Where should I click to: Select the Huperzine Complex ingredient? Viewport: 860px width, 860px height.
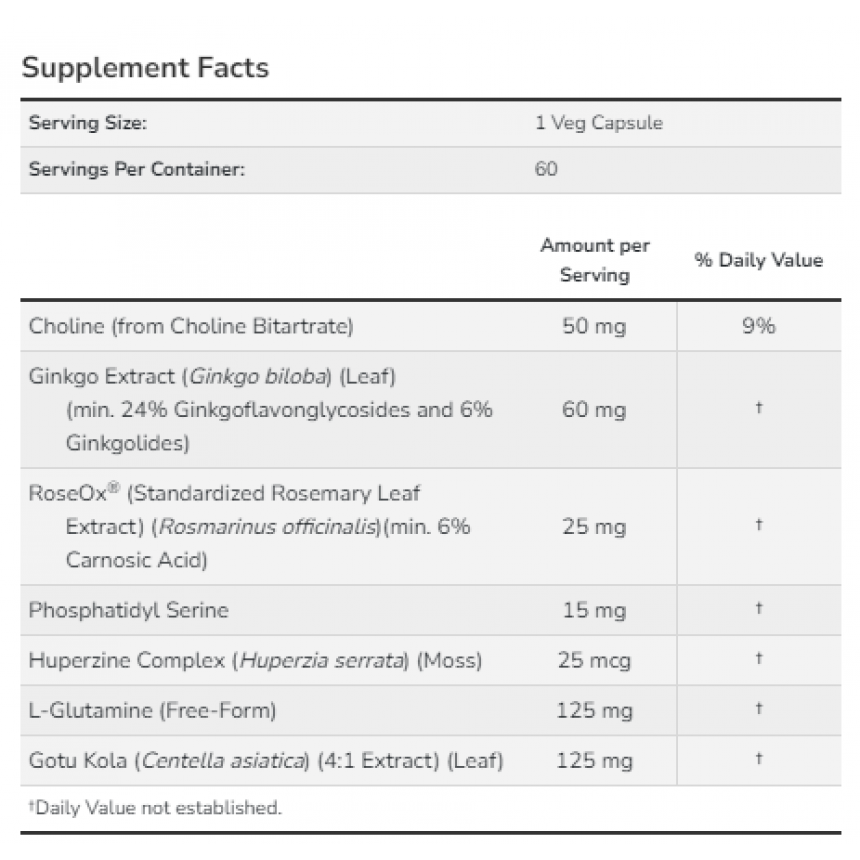tap(255, 660)
